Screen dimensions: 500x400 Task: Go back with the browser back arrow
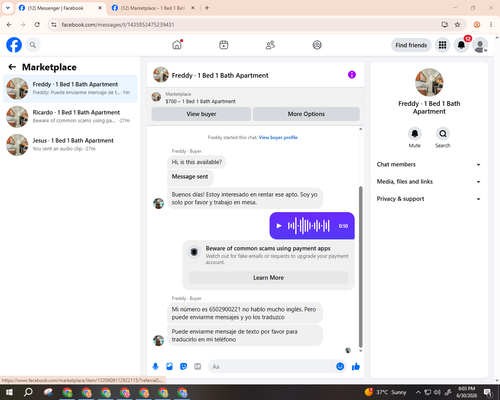9,25
